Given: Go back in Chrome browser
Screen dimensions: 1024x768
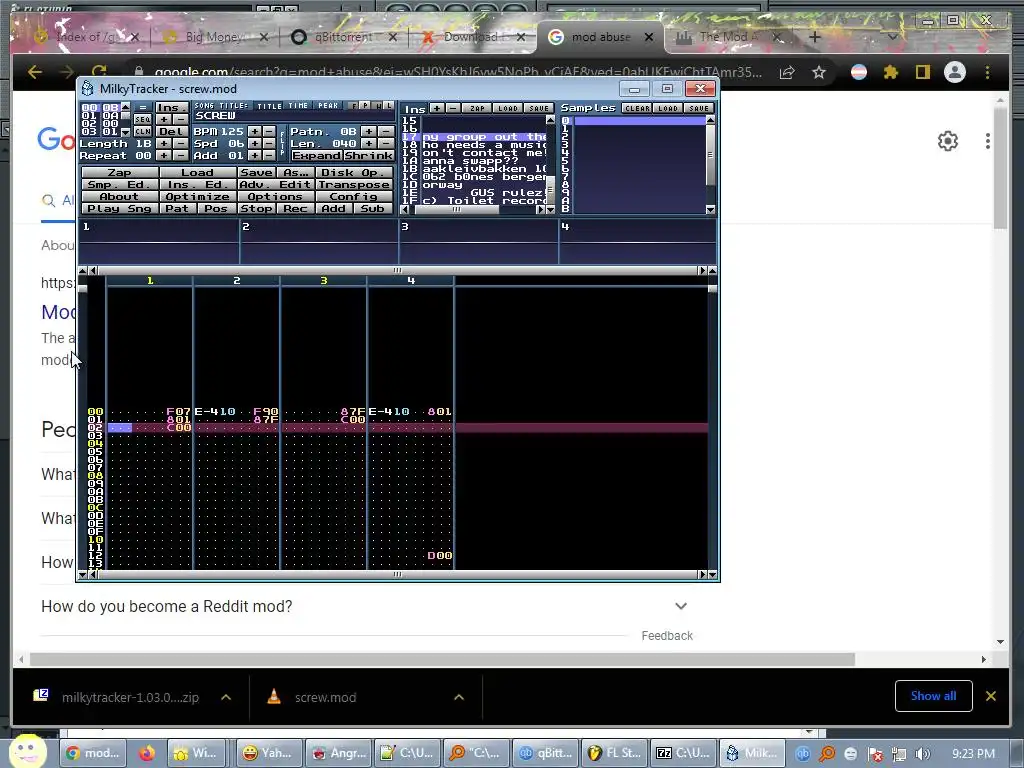Looking at the screenshot, I should click(35, 72).
